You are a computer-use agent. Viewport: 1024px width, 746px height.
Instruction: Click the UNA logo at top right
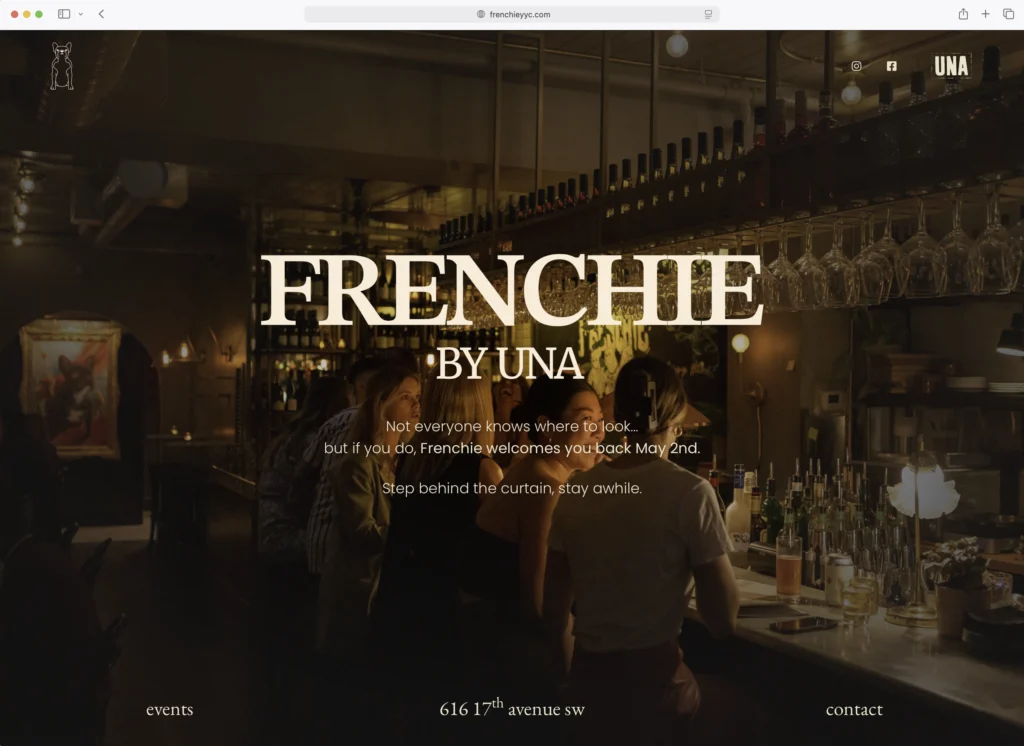coord(951,66)
